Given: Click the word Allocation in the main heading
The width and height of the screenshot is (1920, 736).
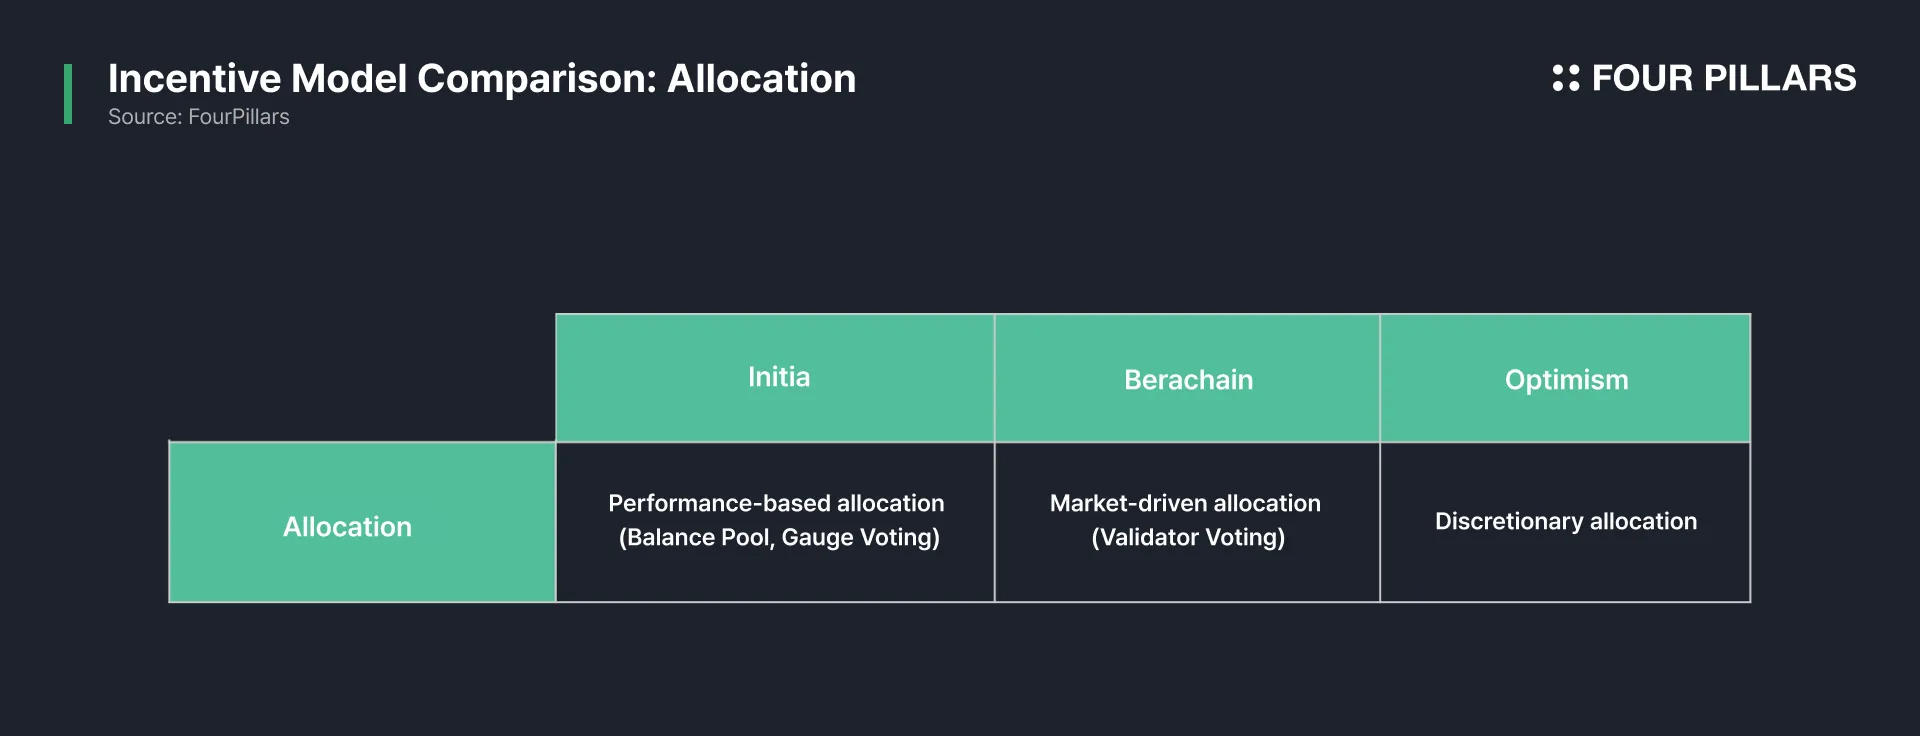Looking at the screenshot, I should pyautogui.click(x=762, y=79).
